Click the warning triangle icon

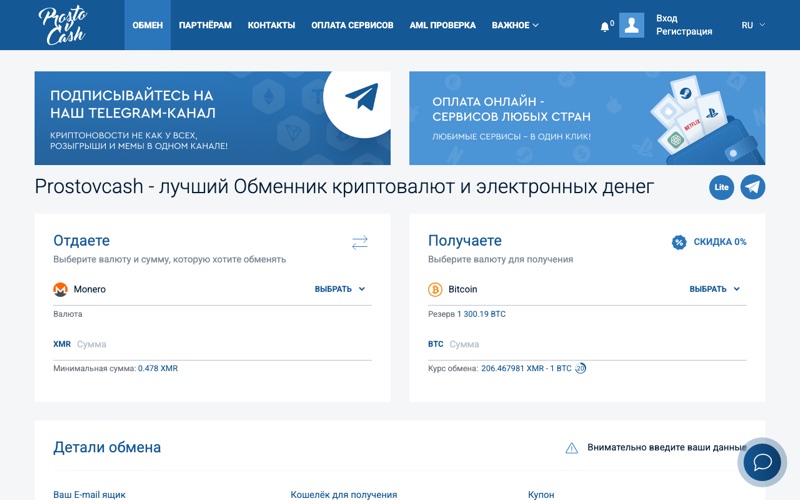571,448
